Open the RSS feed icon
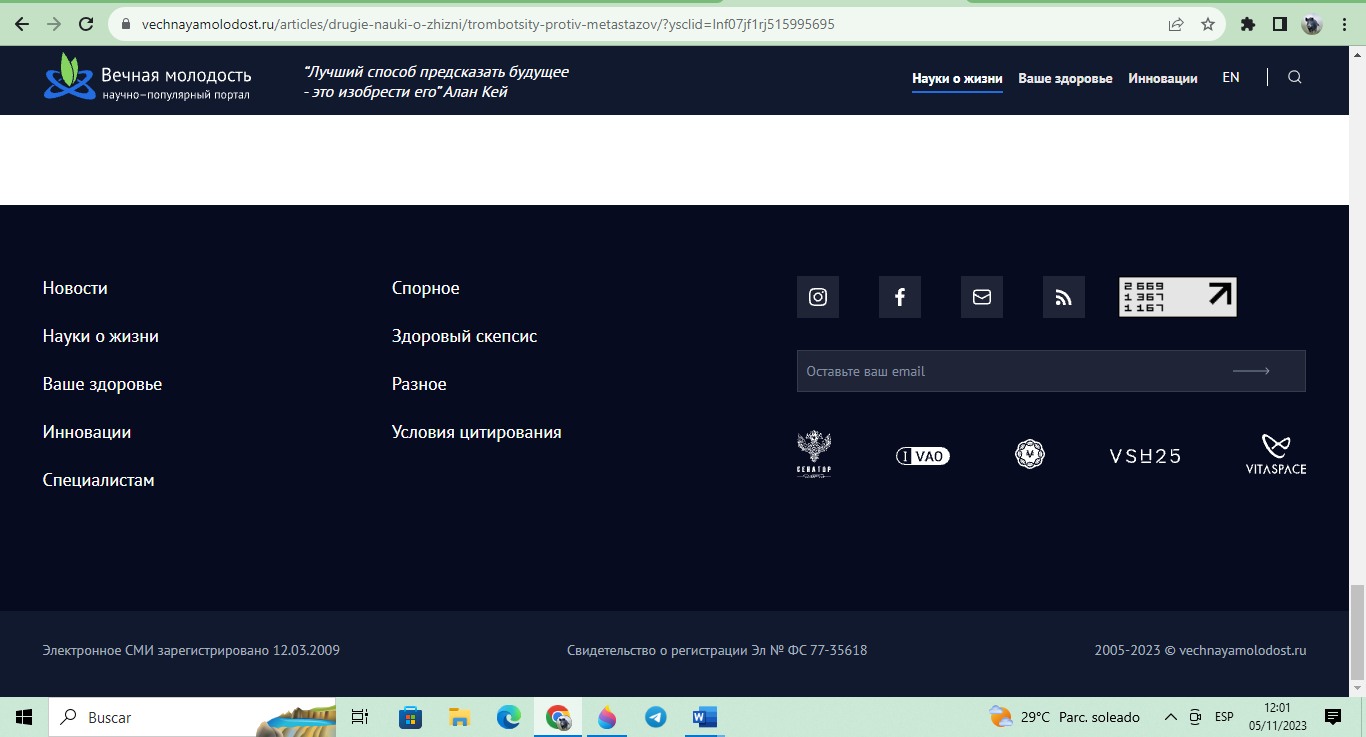This screenshot has width=1366, height=737. [x=1063, y=297]
